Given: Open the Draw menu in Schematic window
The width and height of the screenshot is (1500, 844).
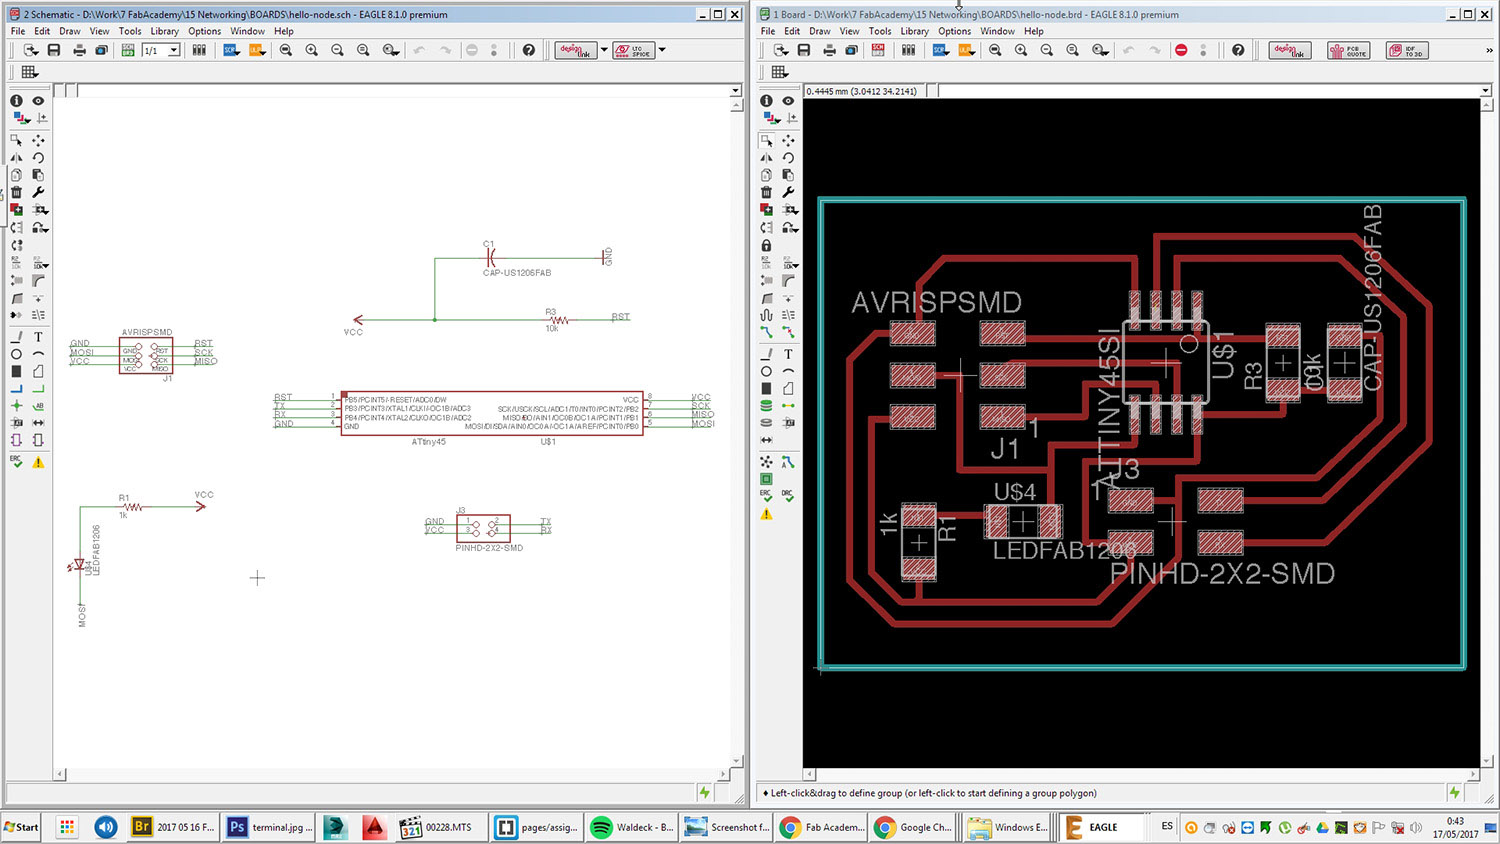Looking at the screenshot, I should click(x=70, y=31).
